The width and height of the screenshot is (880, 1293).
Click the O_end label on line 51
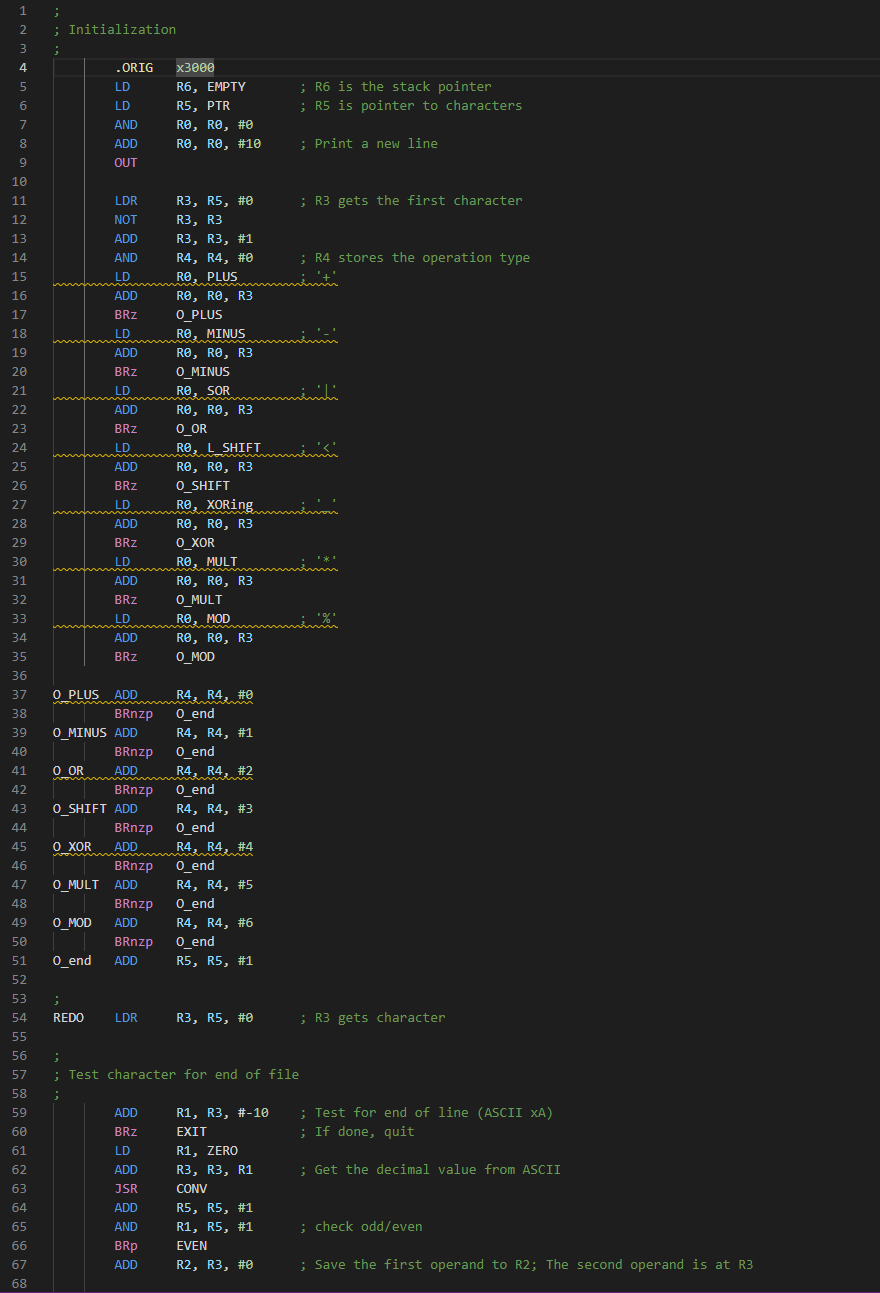[70, 960]
